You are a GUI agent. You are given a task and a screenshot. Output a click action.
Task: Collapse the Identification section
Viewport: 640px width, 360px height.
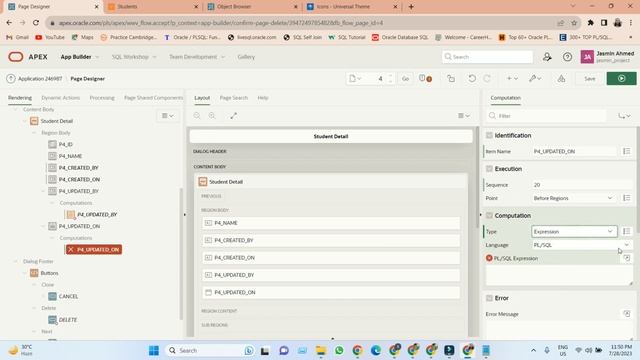(x=489, y=135)
